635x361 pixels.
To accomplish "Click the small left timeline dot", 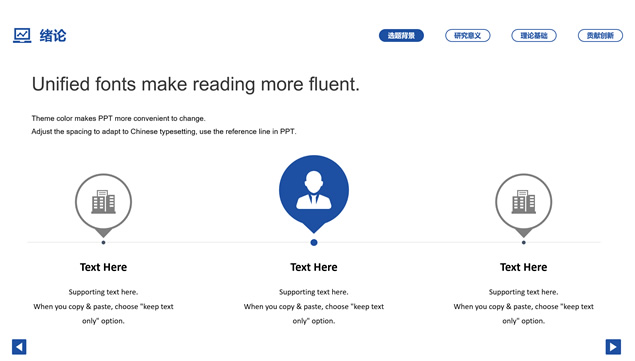I will (103, 242).
